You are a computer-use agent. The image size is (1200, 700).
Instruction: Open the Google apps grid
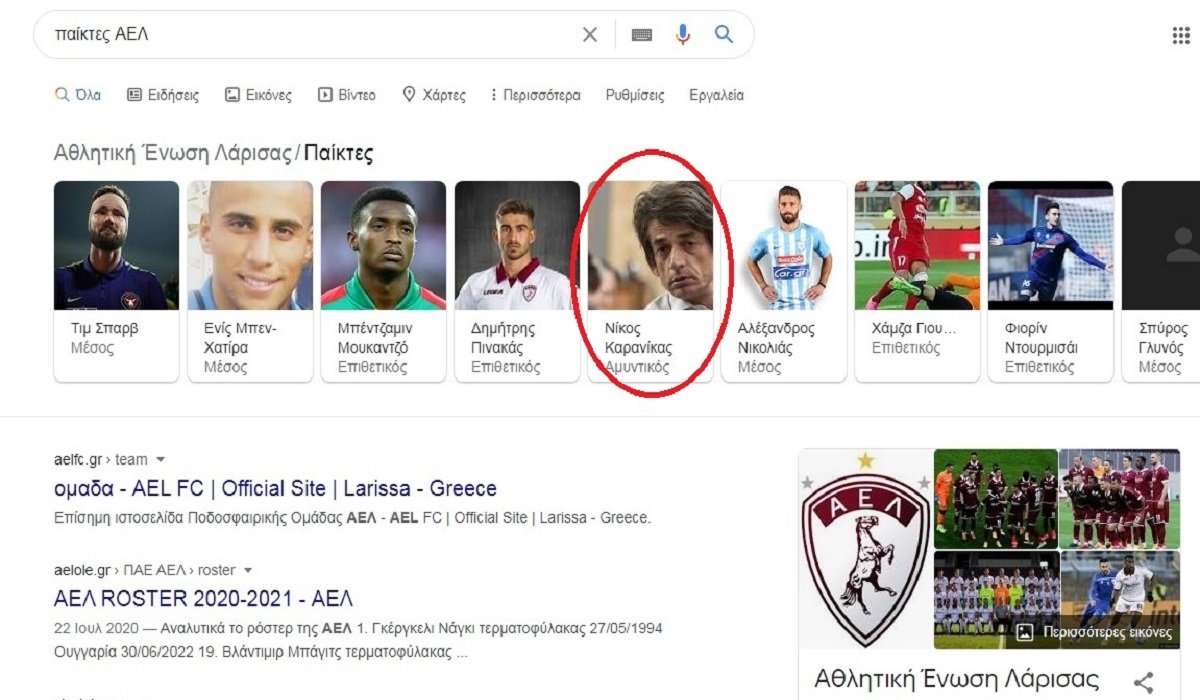1180,36
